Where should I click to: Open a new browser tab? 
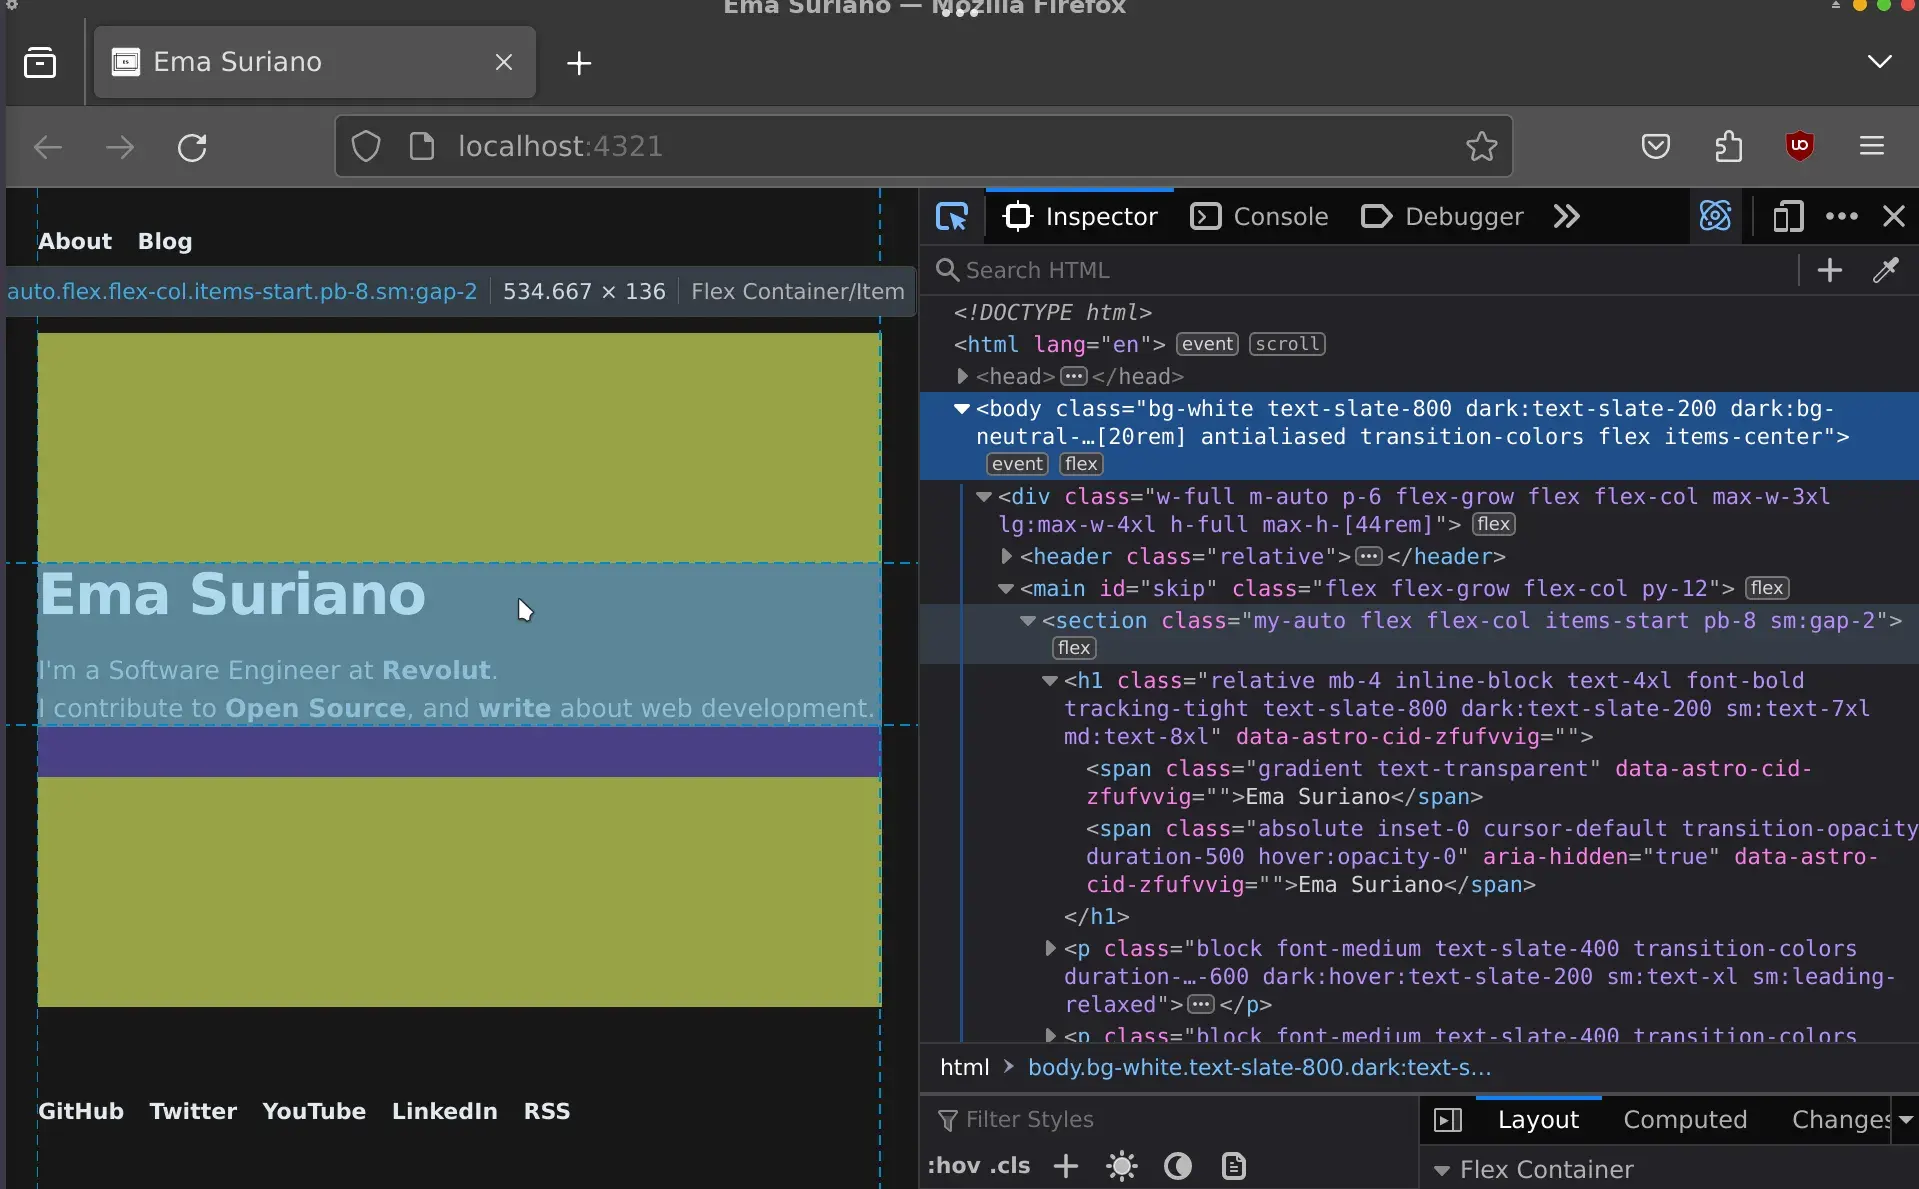pos(579,63)
